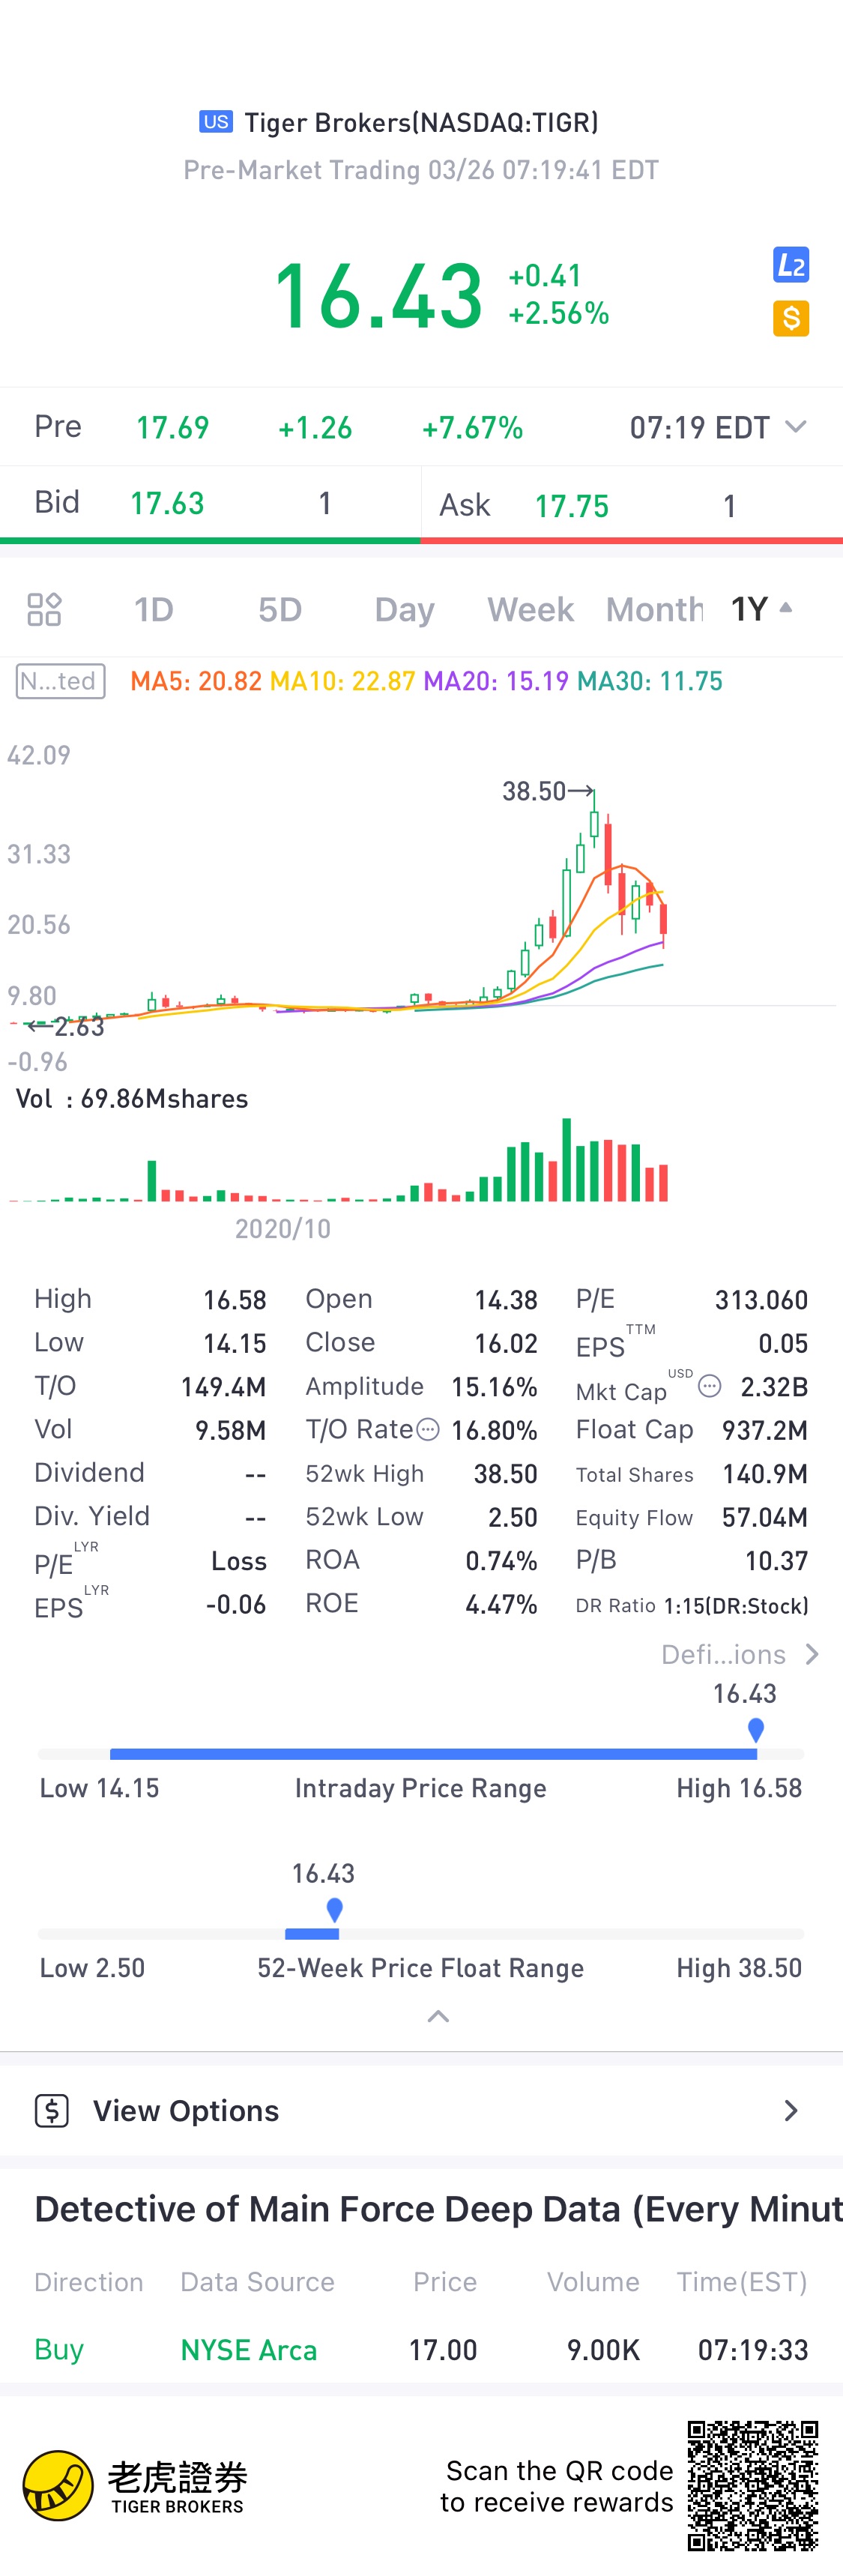Viewport: 843px width, 2576px height.
Task: Tap the MA10 indicator value
Action: [342, 681]
